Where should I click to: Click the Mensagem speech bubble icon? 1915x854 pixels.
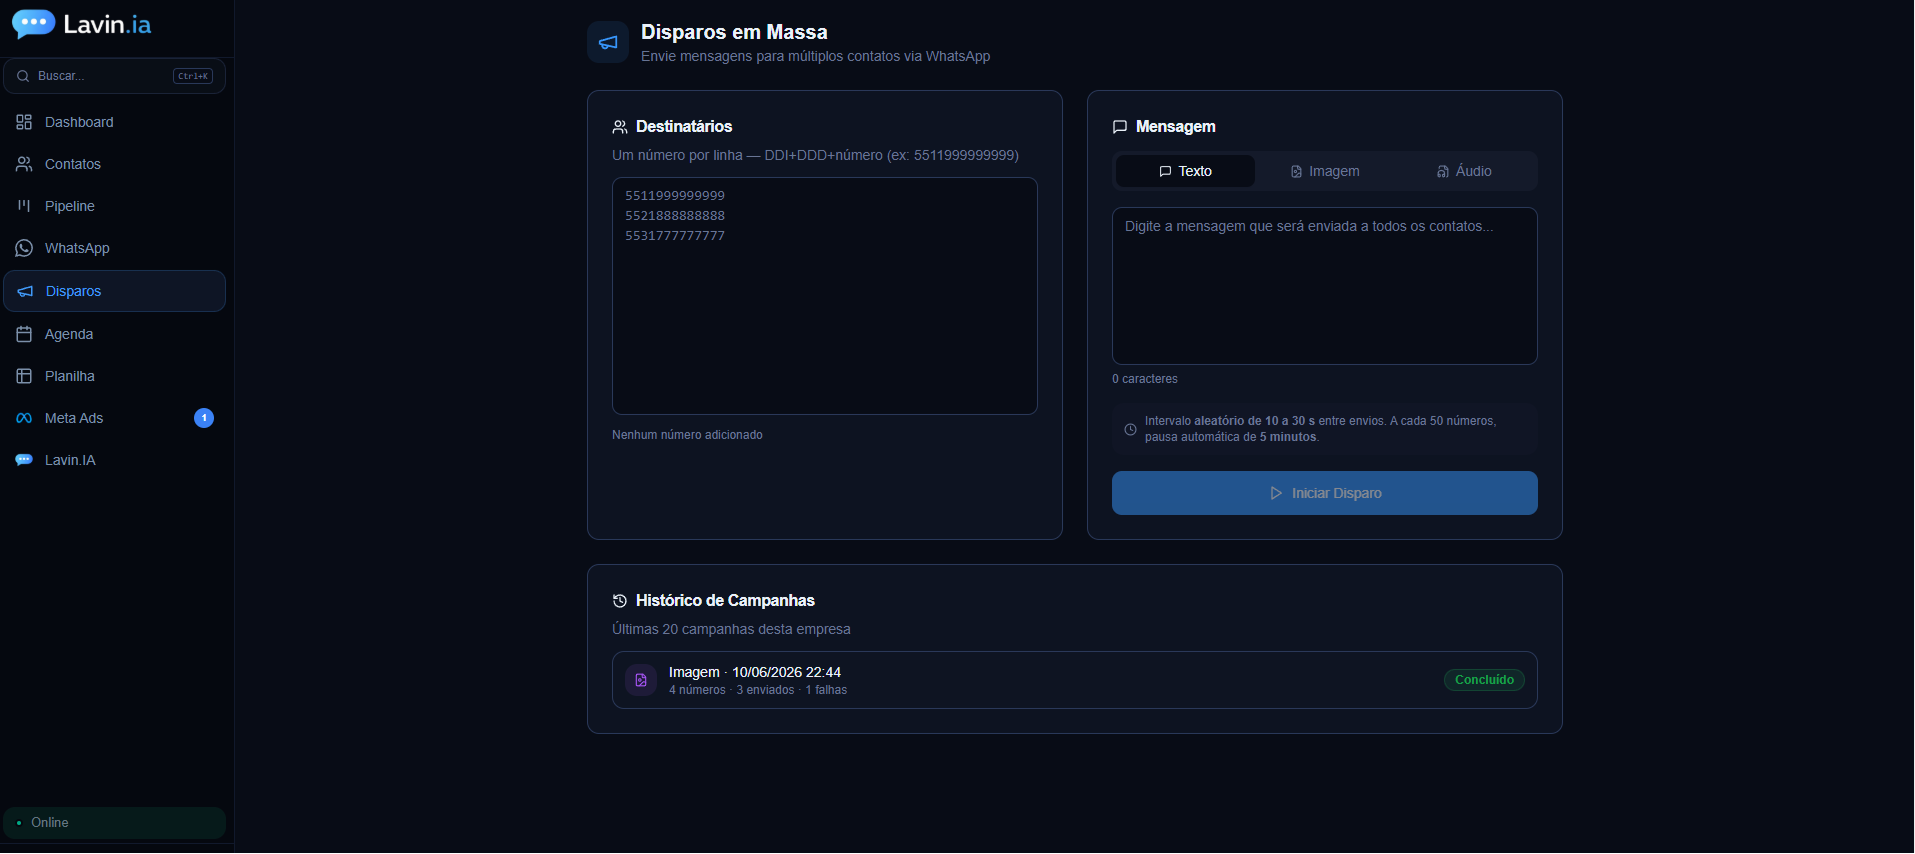[1120, 127]
